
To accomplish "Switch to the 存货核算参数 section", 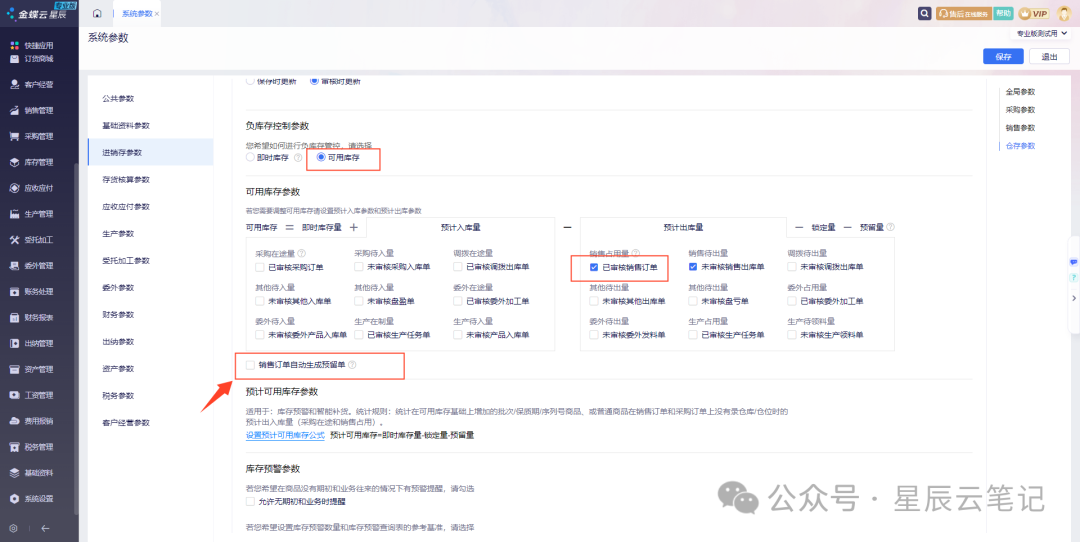I will (126, 179).
